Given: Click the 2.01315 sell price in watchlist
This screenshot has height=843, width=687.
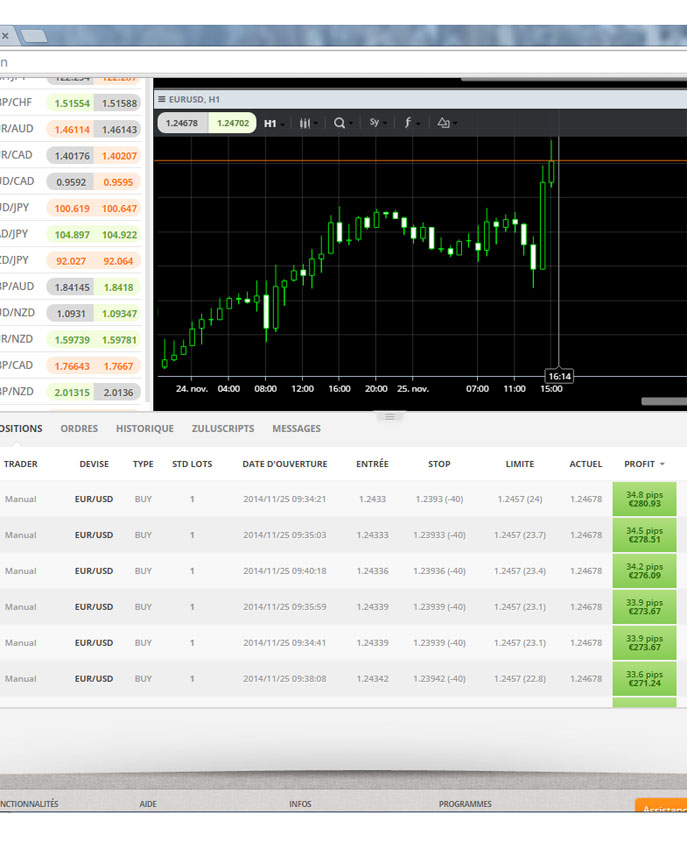Looking at the screenshot, I should [x=70, y=392].
